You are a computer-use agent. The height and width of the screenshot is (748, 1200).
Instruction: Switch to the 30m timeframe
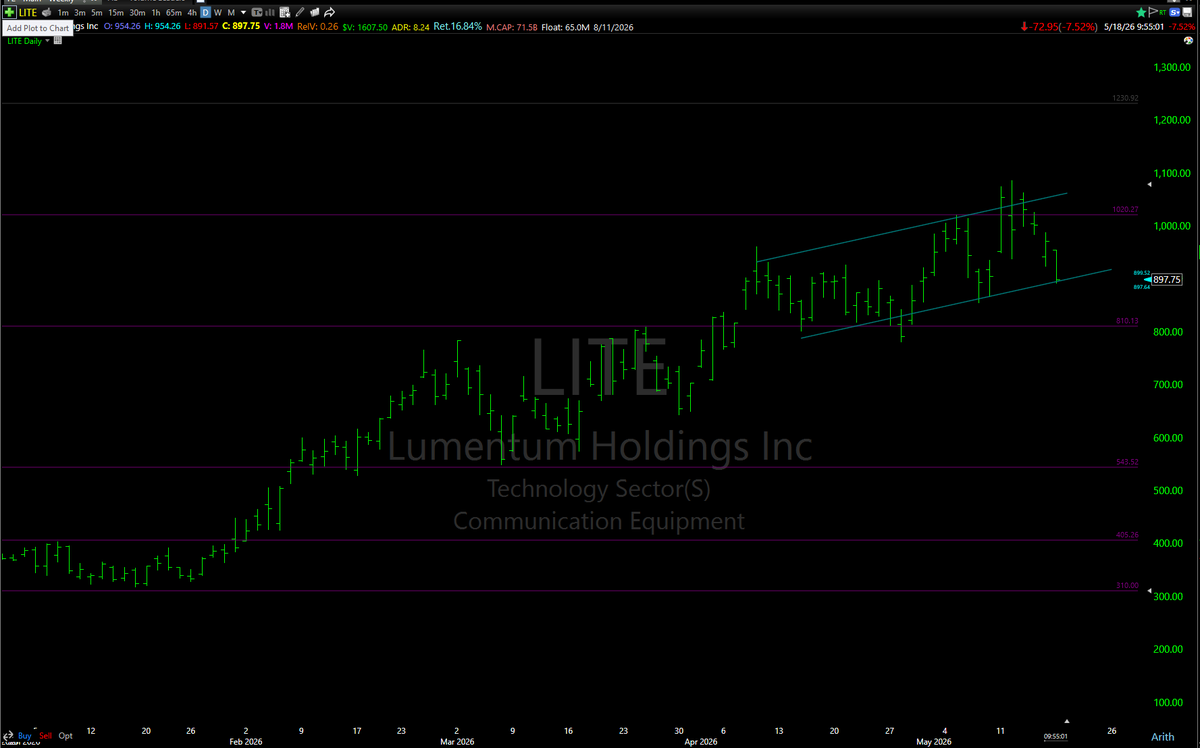pyautogui.click(x=138, y=13)
